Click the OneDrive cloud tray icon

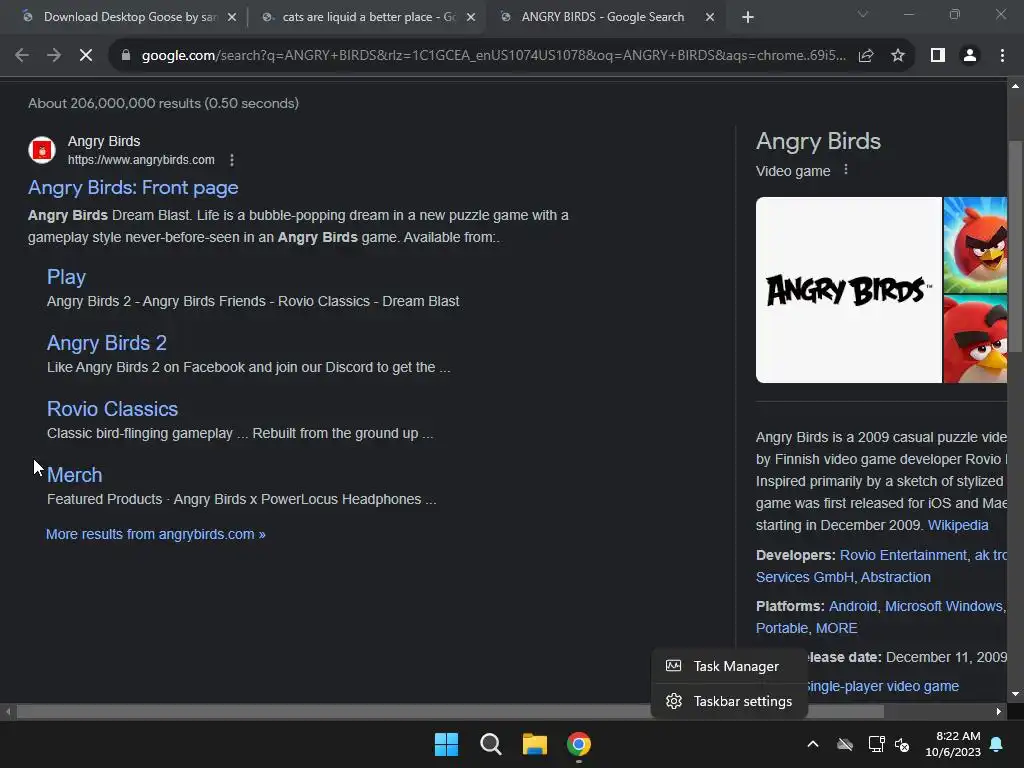tap(845, 744)
